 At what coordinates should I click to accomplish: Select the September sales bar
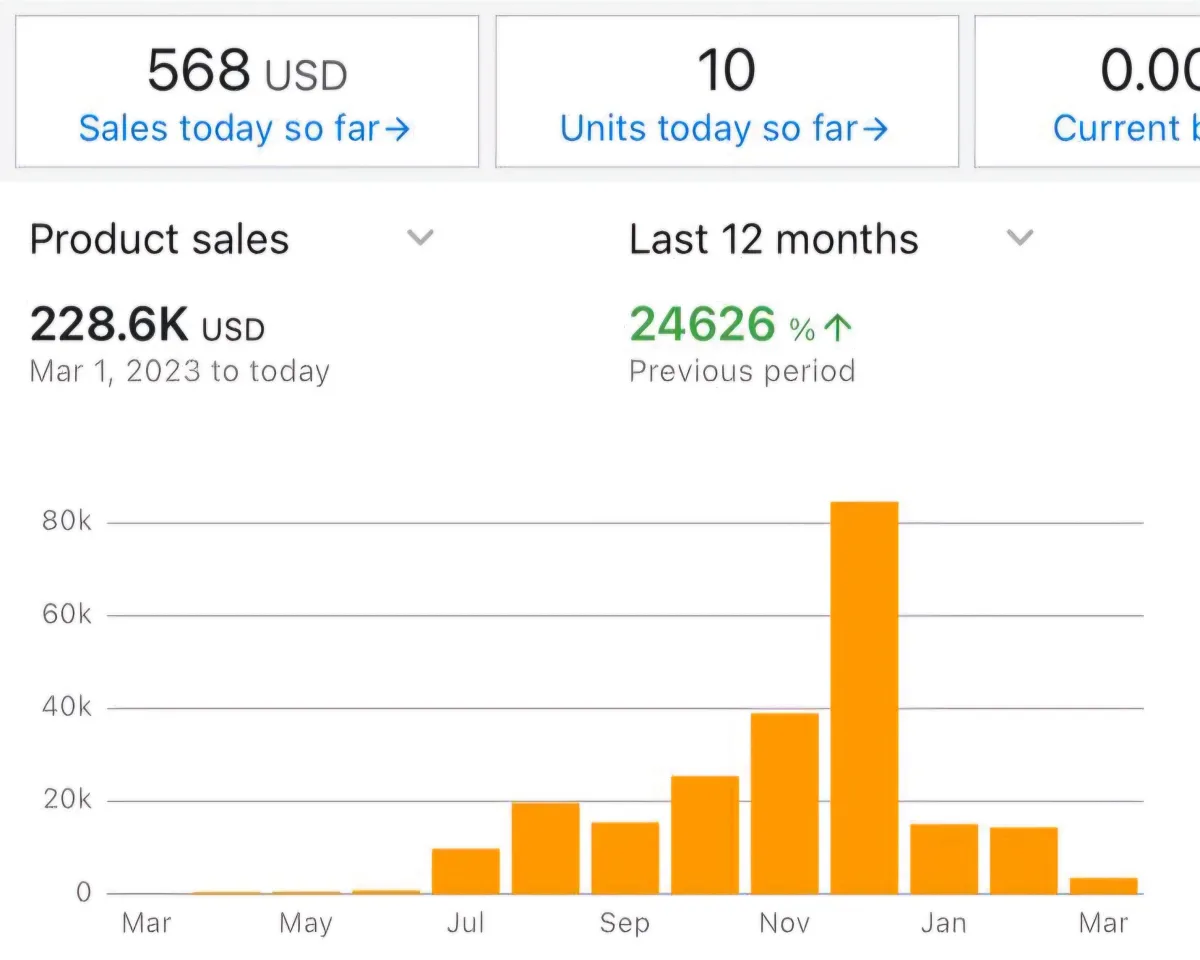[x=625, y=857]
